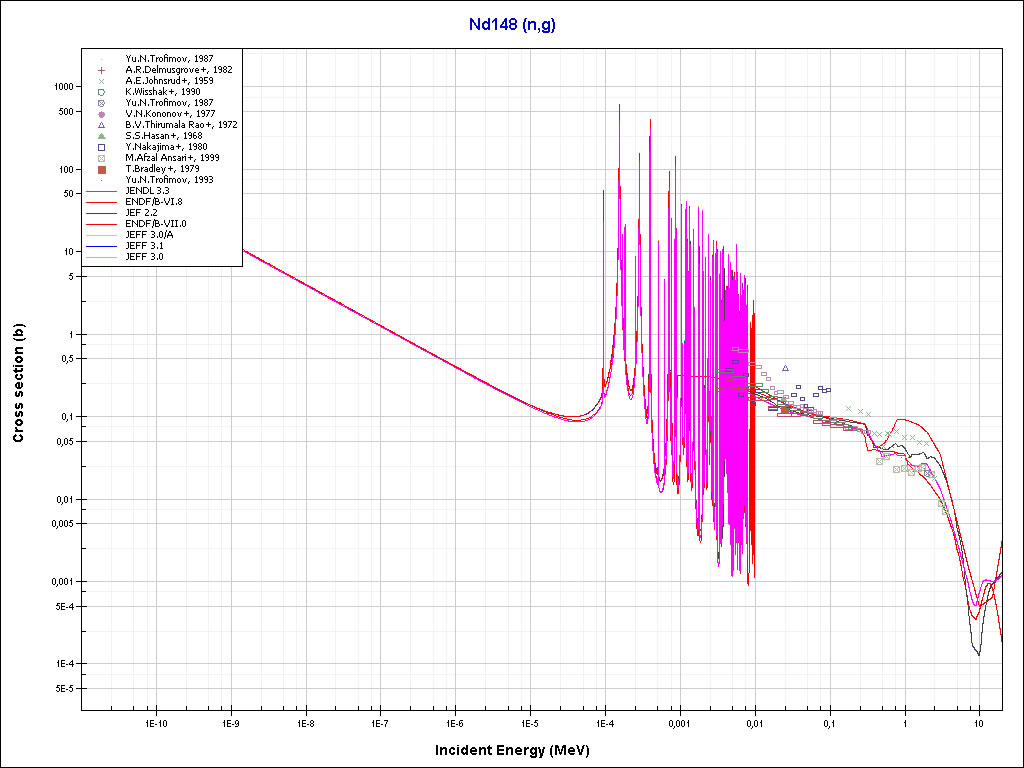1024x768 pixels.
Task: Click the Yu.N.Trofimov, 1993 legend entry
Action: tap(169, 180)
